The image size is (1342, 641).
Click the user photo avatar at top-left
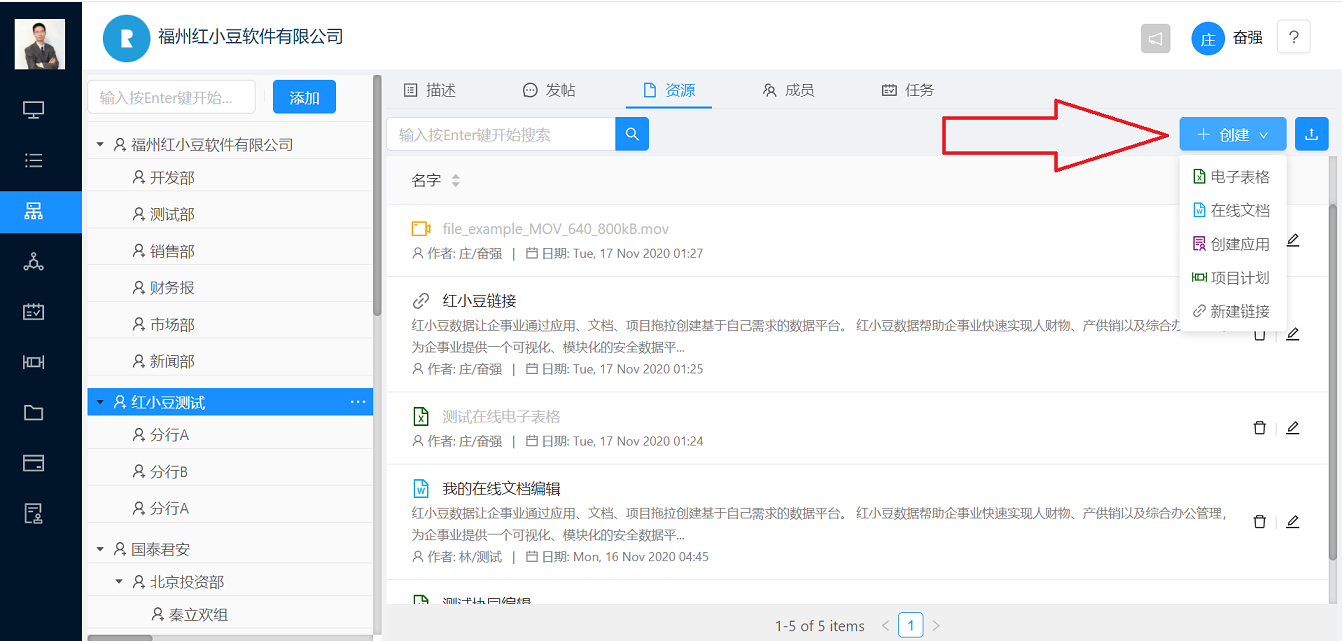point(40,44)
